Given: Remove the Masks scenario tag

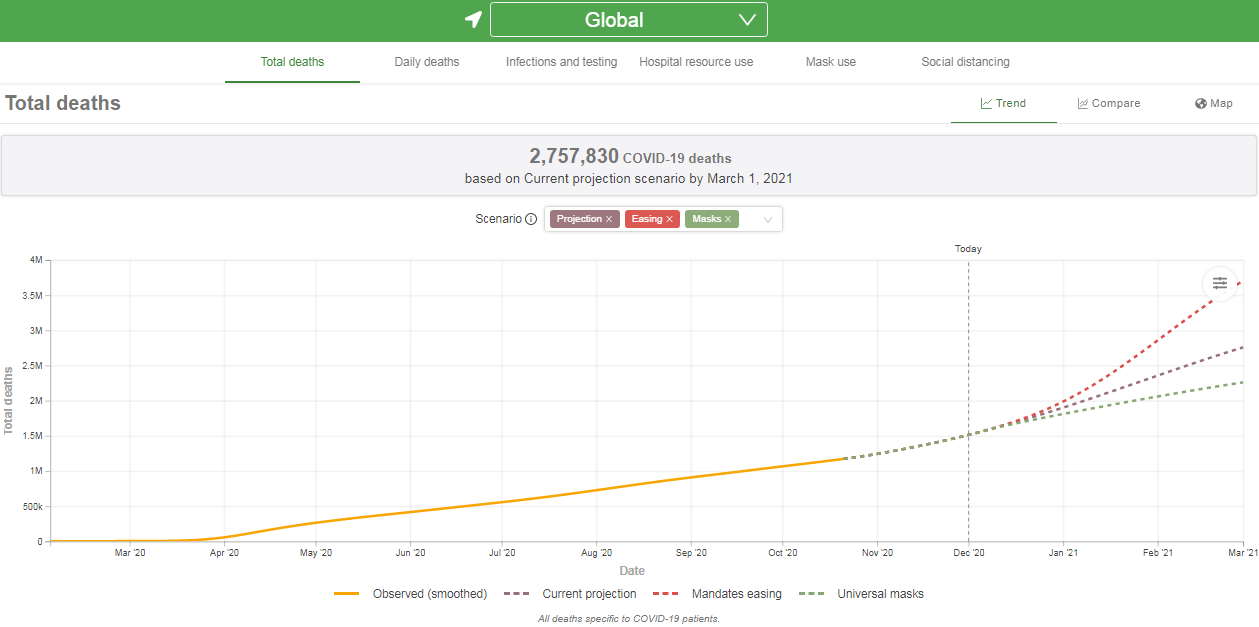Looking at the screenshot, I should click(728, 219).
